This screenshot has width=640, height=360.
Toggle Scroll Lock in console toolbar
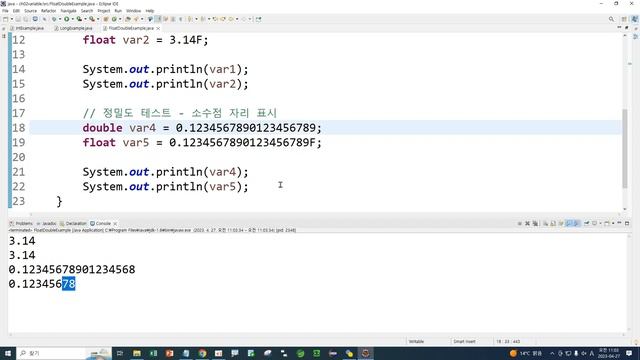553,223
